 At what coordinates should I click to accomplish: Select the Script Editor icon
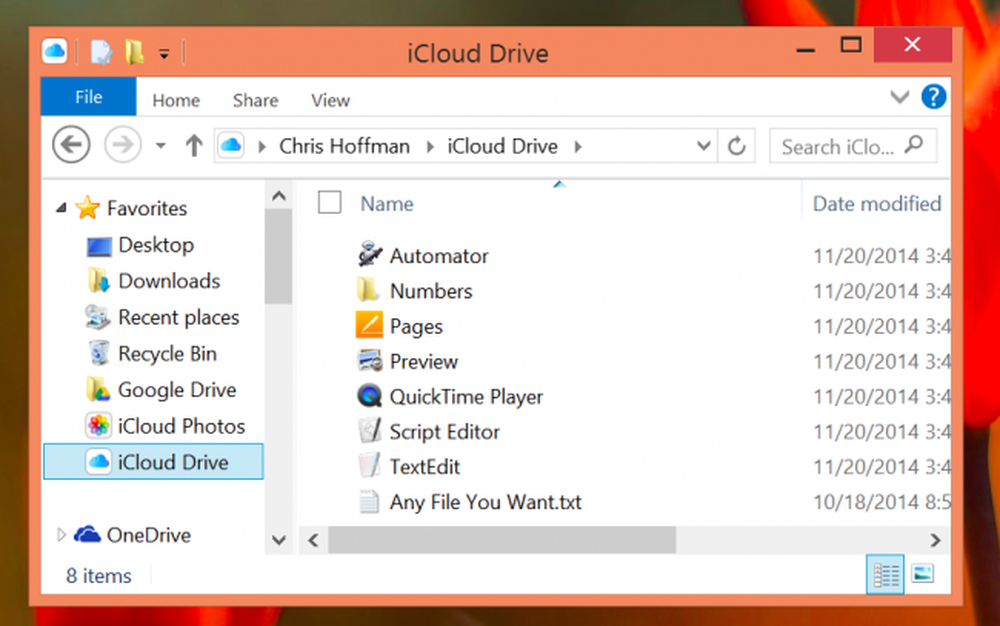point(369,430)
